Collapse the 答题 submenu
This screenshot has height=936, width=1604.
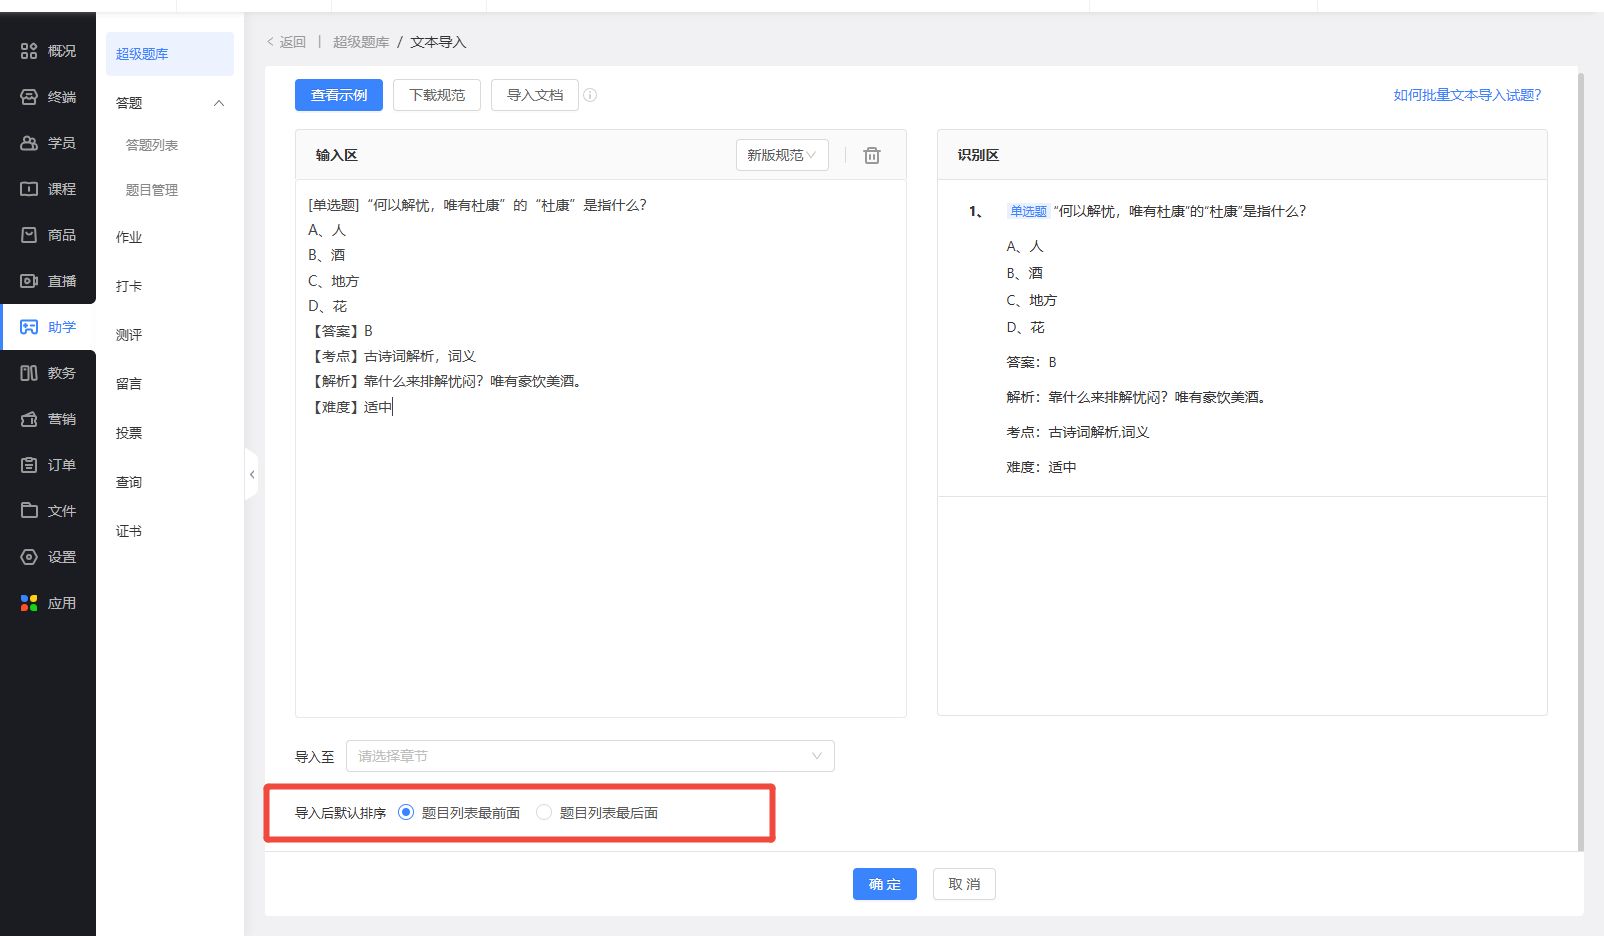[219, 103]
